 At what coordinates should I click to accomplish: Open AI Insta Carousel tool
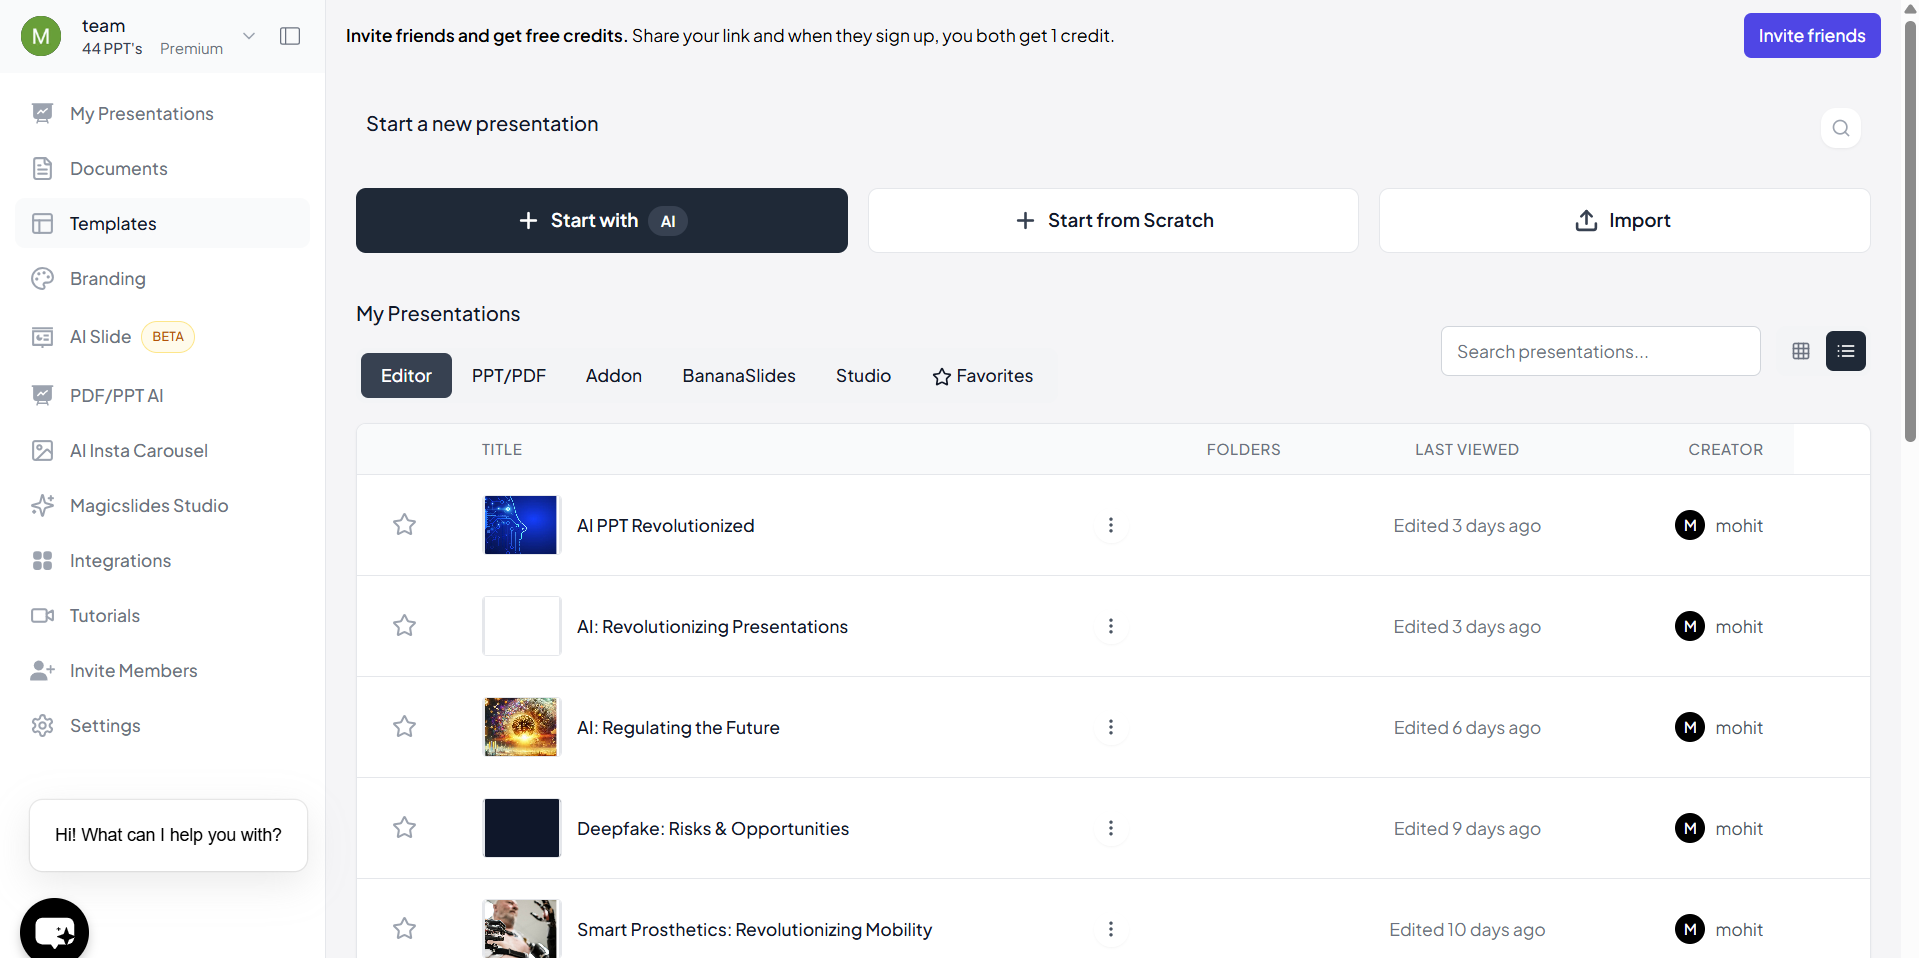(139, 451)
